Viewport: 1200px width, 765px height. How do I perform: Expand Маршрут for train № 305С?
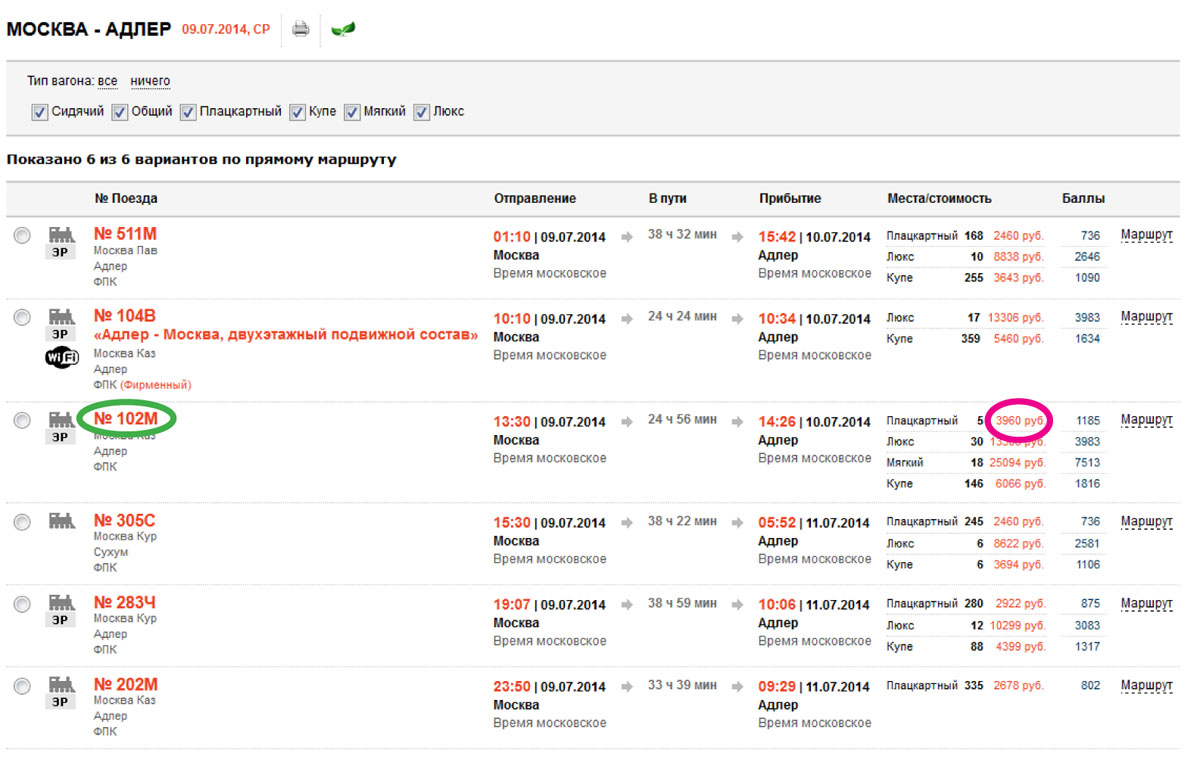[x=1146, y=521]
